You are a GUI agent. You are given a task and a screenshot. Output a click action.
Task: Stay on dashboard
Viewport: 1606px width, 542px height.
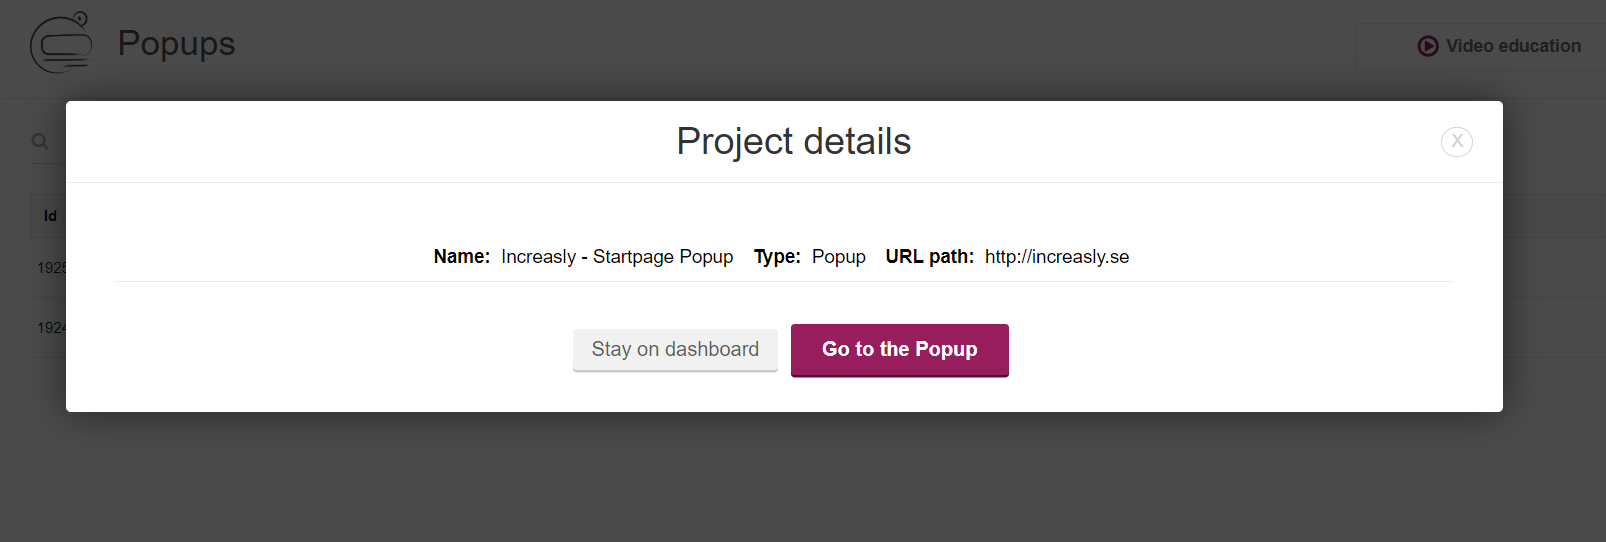(675, 350)
